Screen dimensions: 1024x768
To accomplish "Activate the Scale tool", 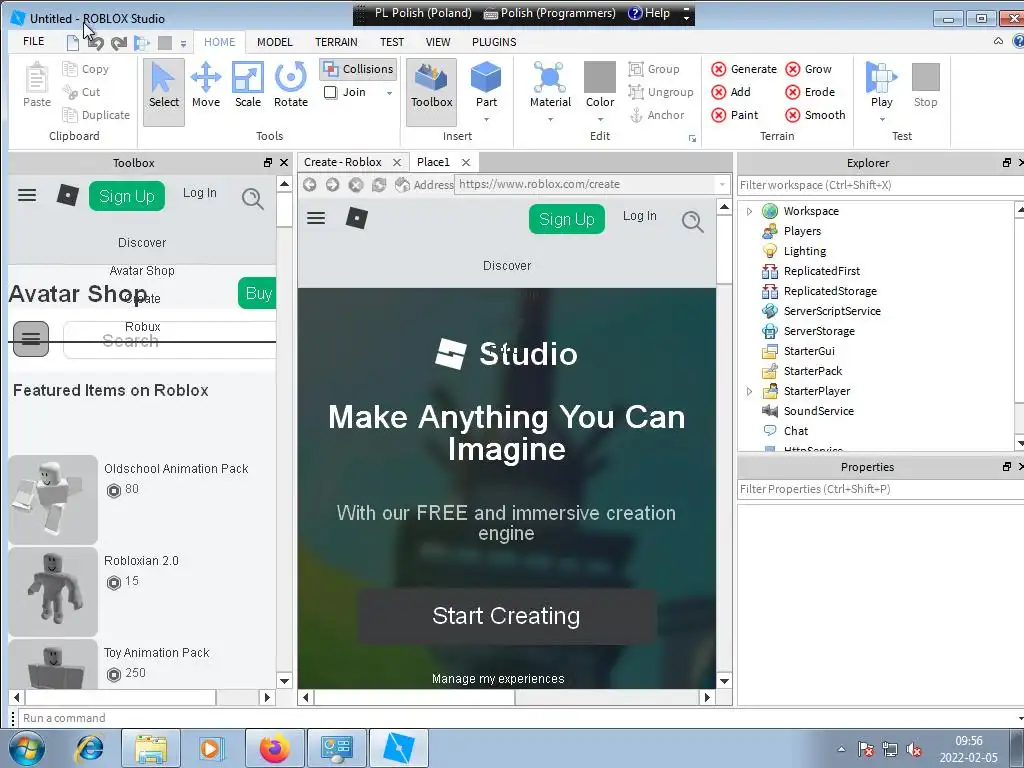I will 248,85.
